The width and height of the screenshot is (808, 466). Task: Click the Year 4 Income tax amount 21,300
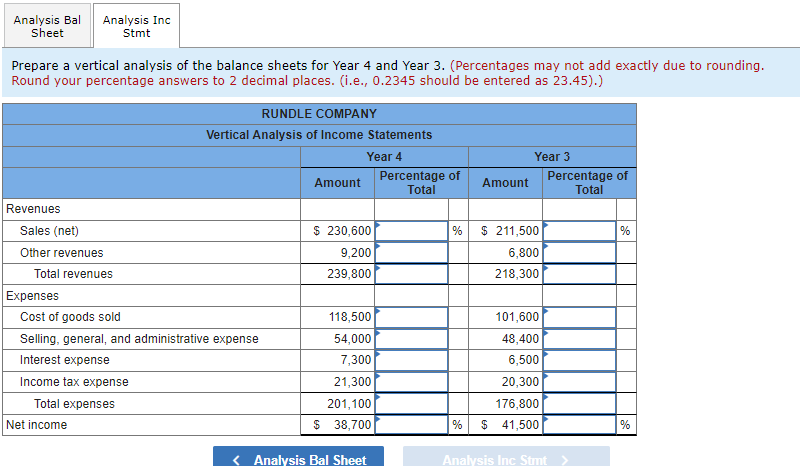coord(352,382)
